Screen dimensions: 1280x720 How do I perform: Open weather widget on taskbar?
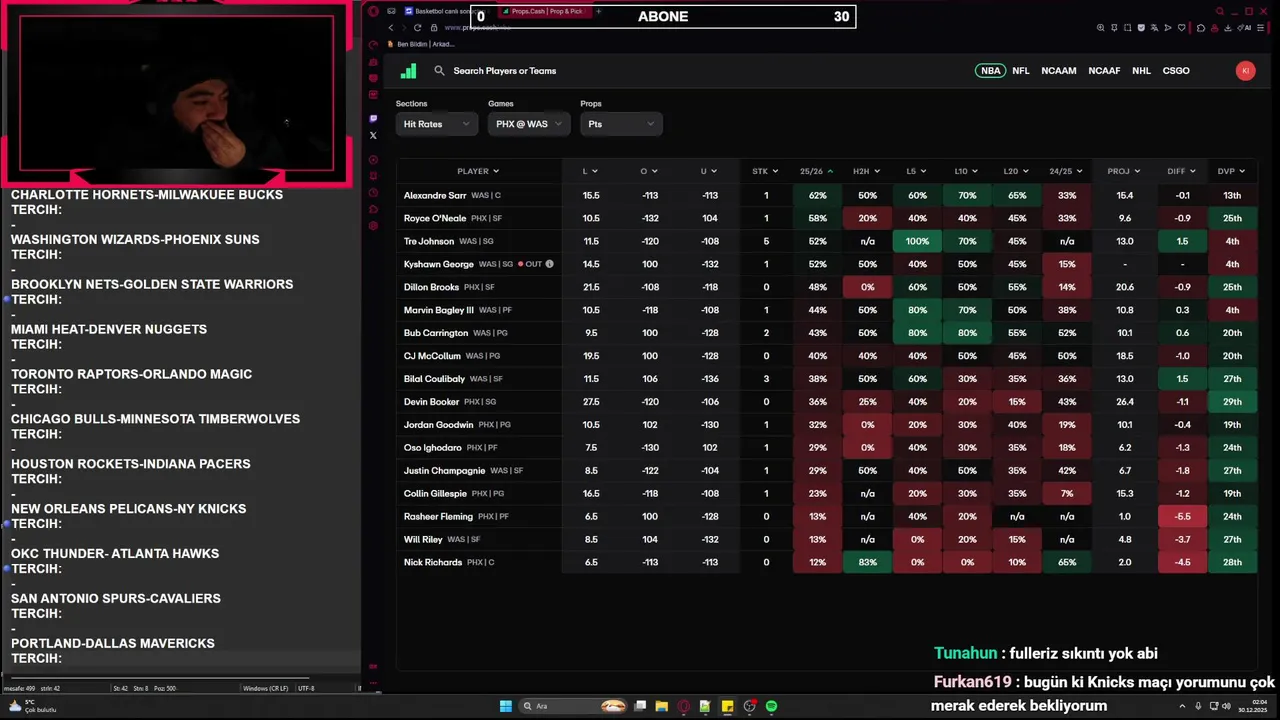(32, 706)
